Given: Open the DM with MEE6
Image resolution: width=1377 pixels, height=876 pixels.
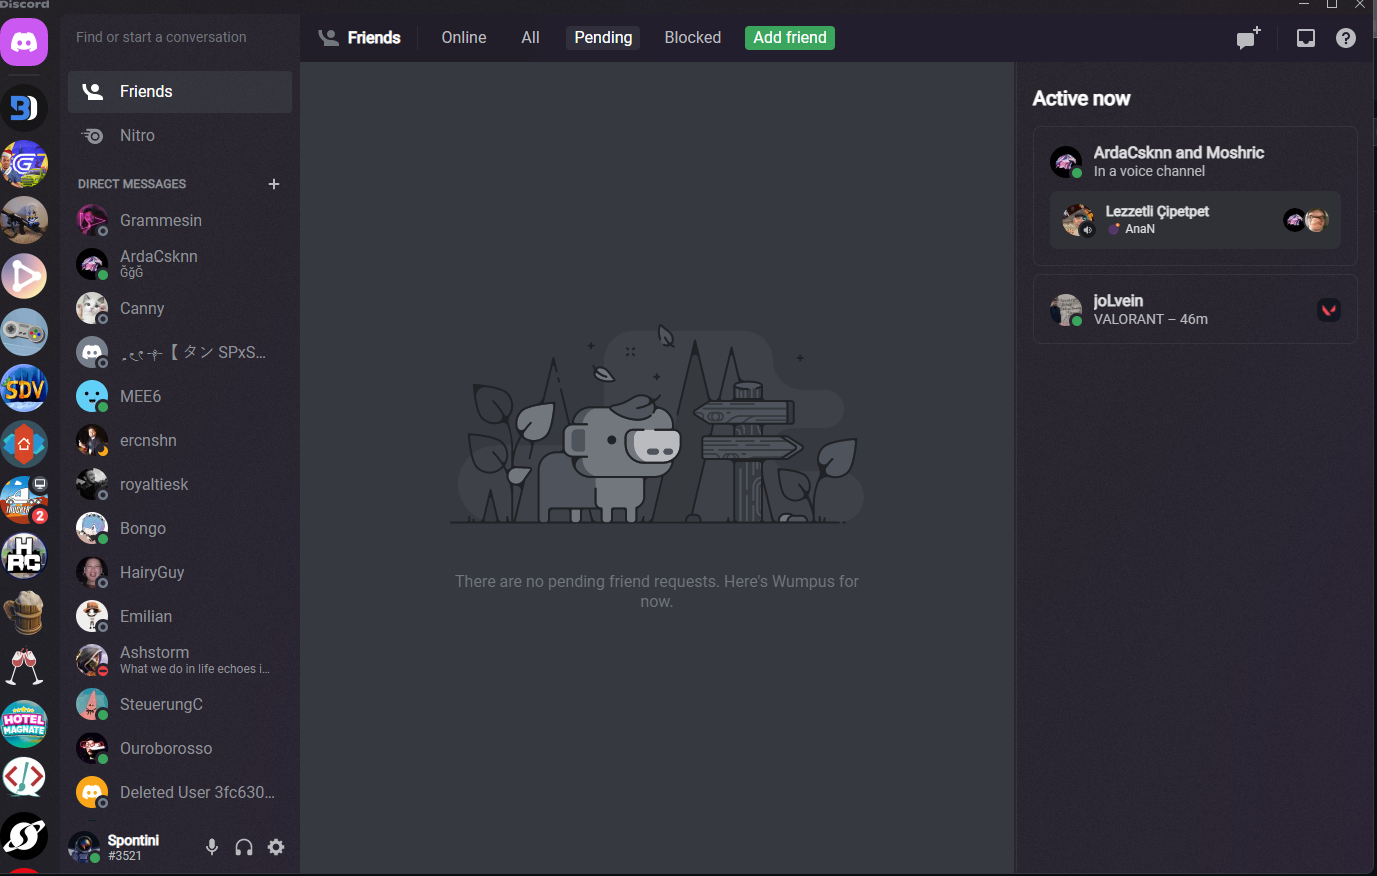Looking at the screenshot, I should coord(141,396).
